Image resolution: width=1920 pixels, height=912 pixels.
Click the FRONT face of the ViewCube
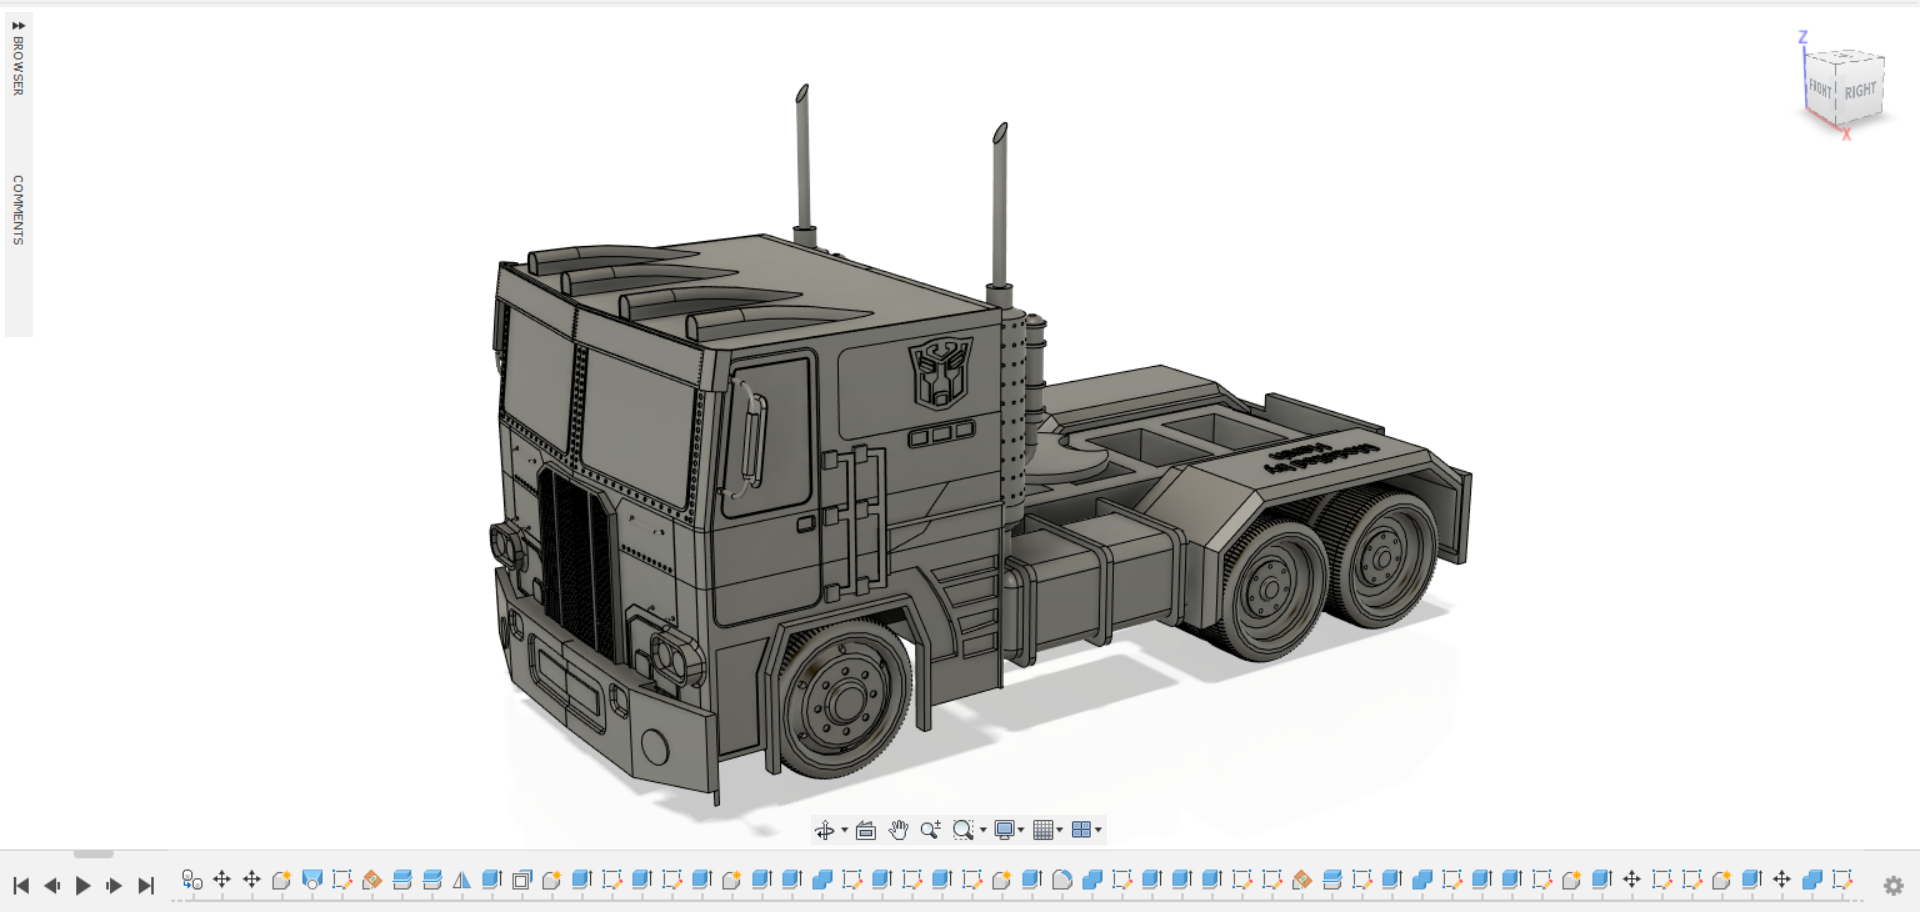coord(1820,88)
